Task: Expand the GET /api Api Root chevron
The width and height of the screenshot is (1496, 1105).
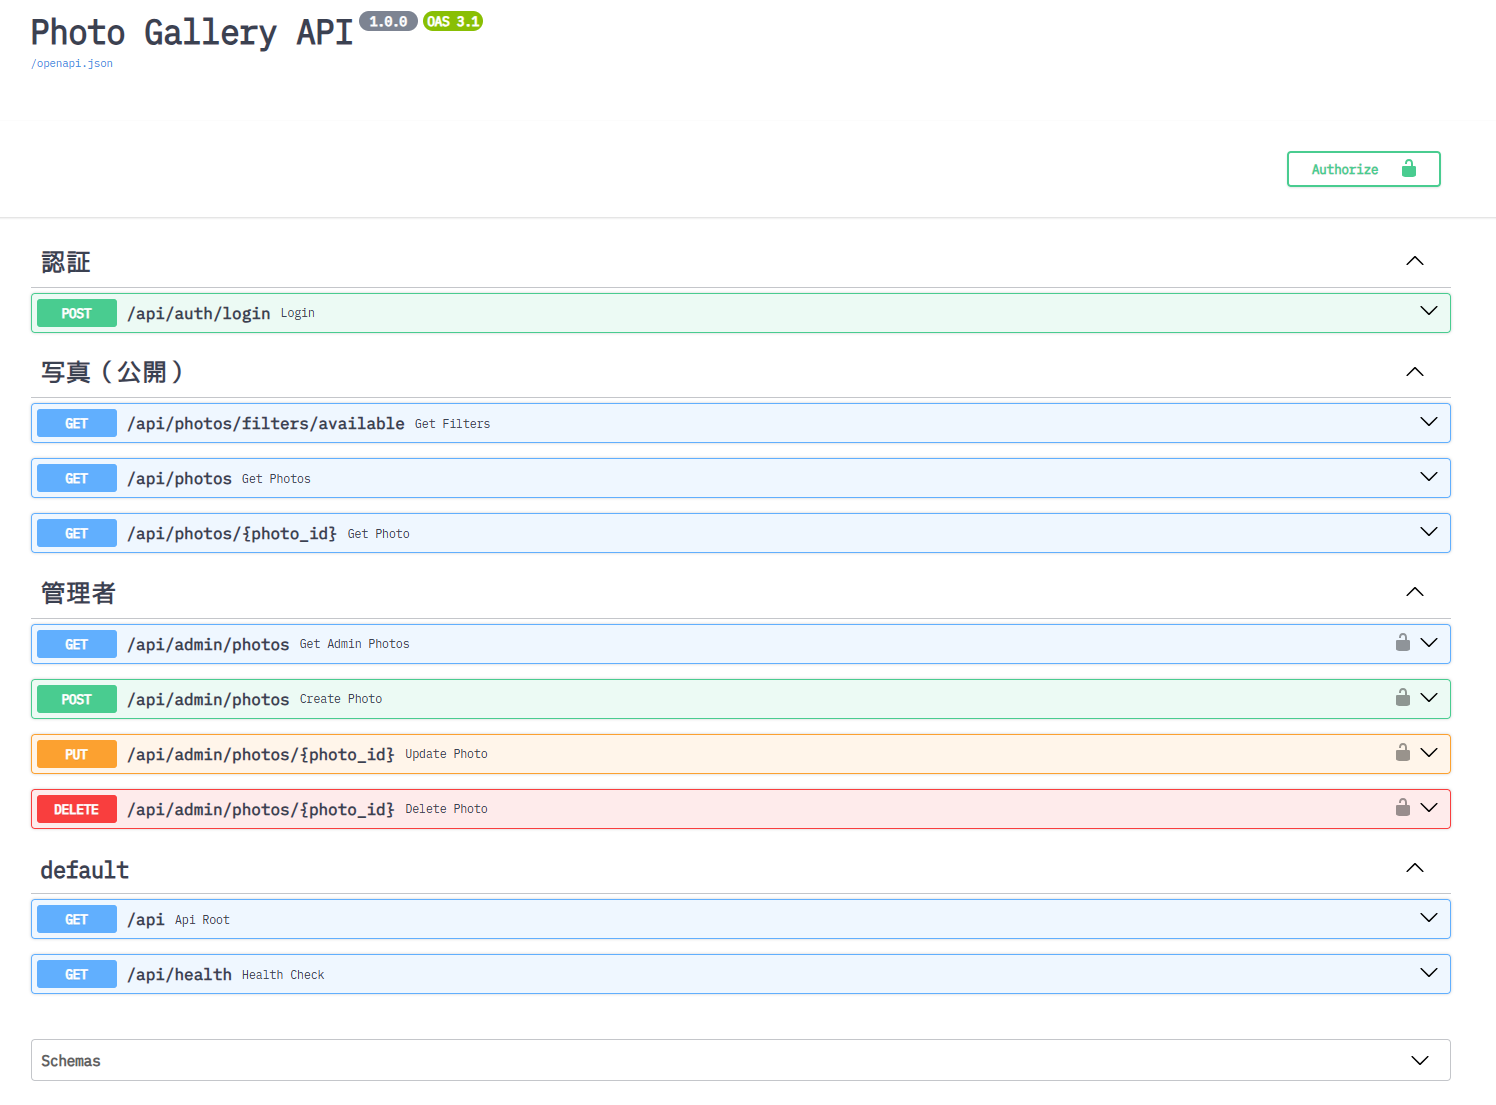Action: [x=1428, y=919]
